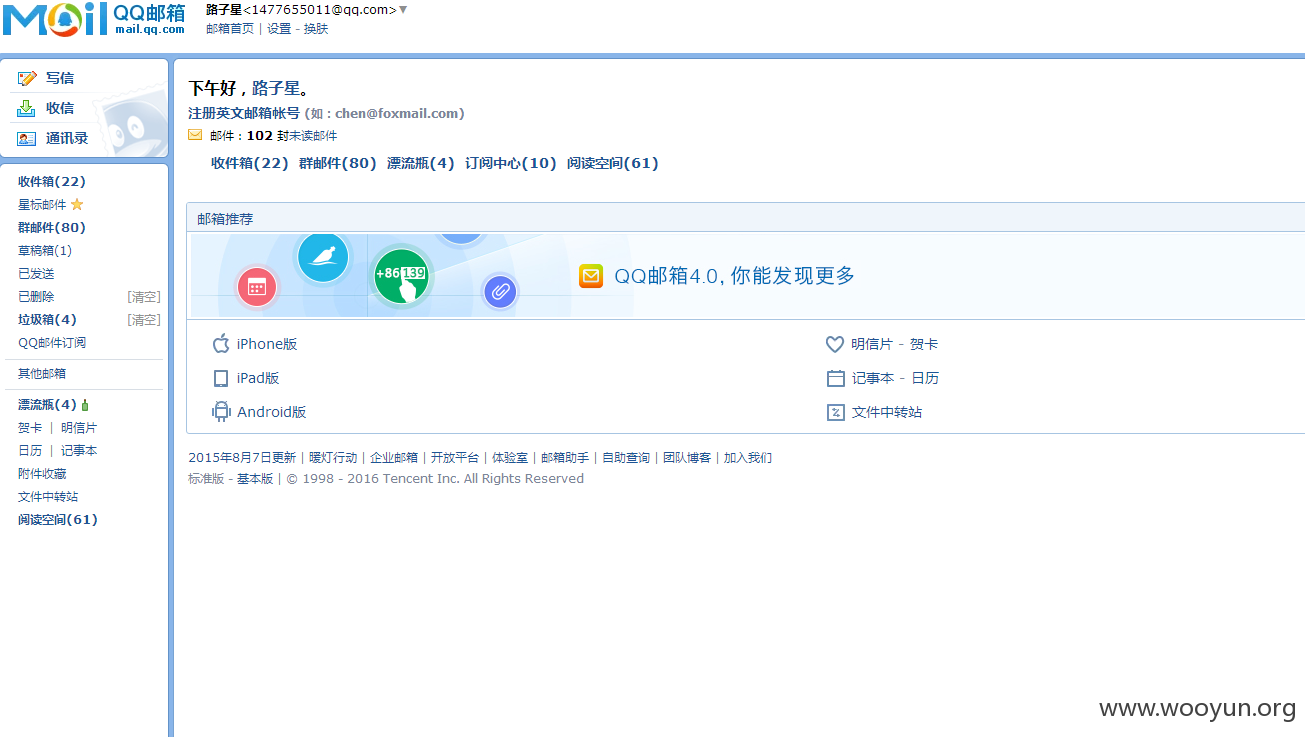Screen dimensions: 1305x737
Task: Open 开放平台 footer link
Action: pos(455,458)
